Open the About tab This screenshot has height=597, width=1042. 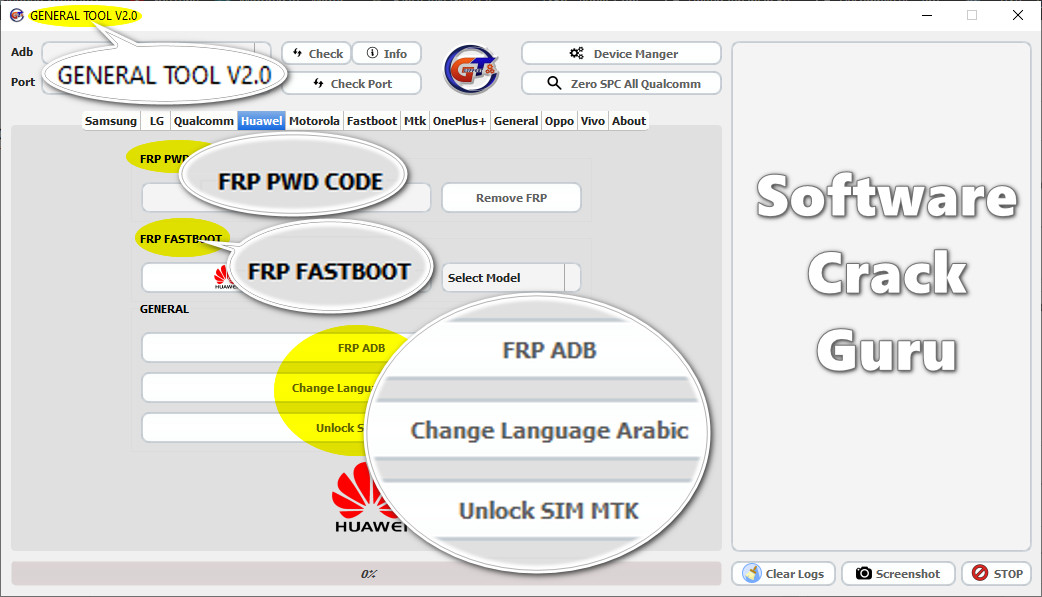[x=629, y=121]
